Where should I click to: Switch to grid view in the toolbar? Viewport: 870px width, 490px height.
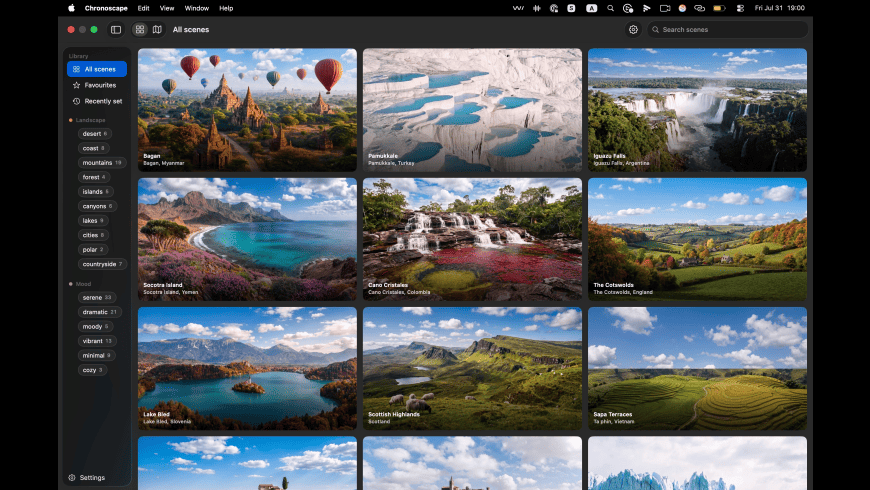click(x=140, y=29)
